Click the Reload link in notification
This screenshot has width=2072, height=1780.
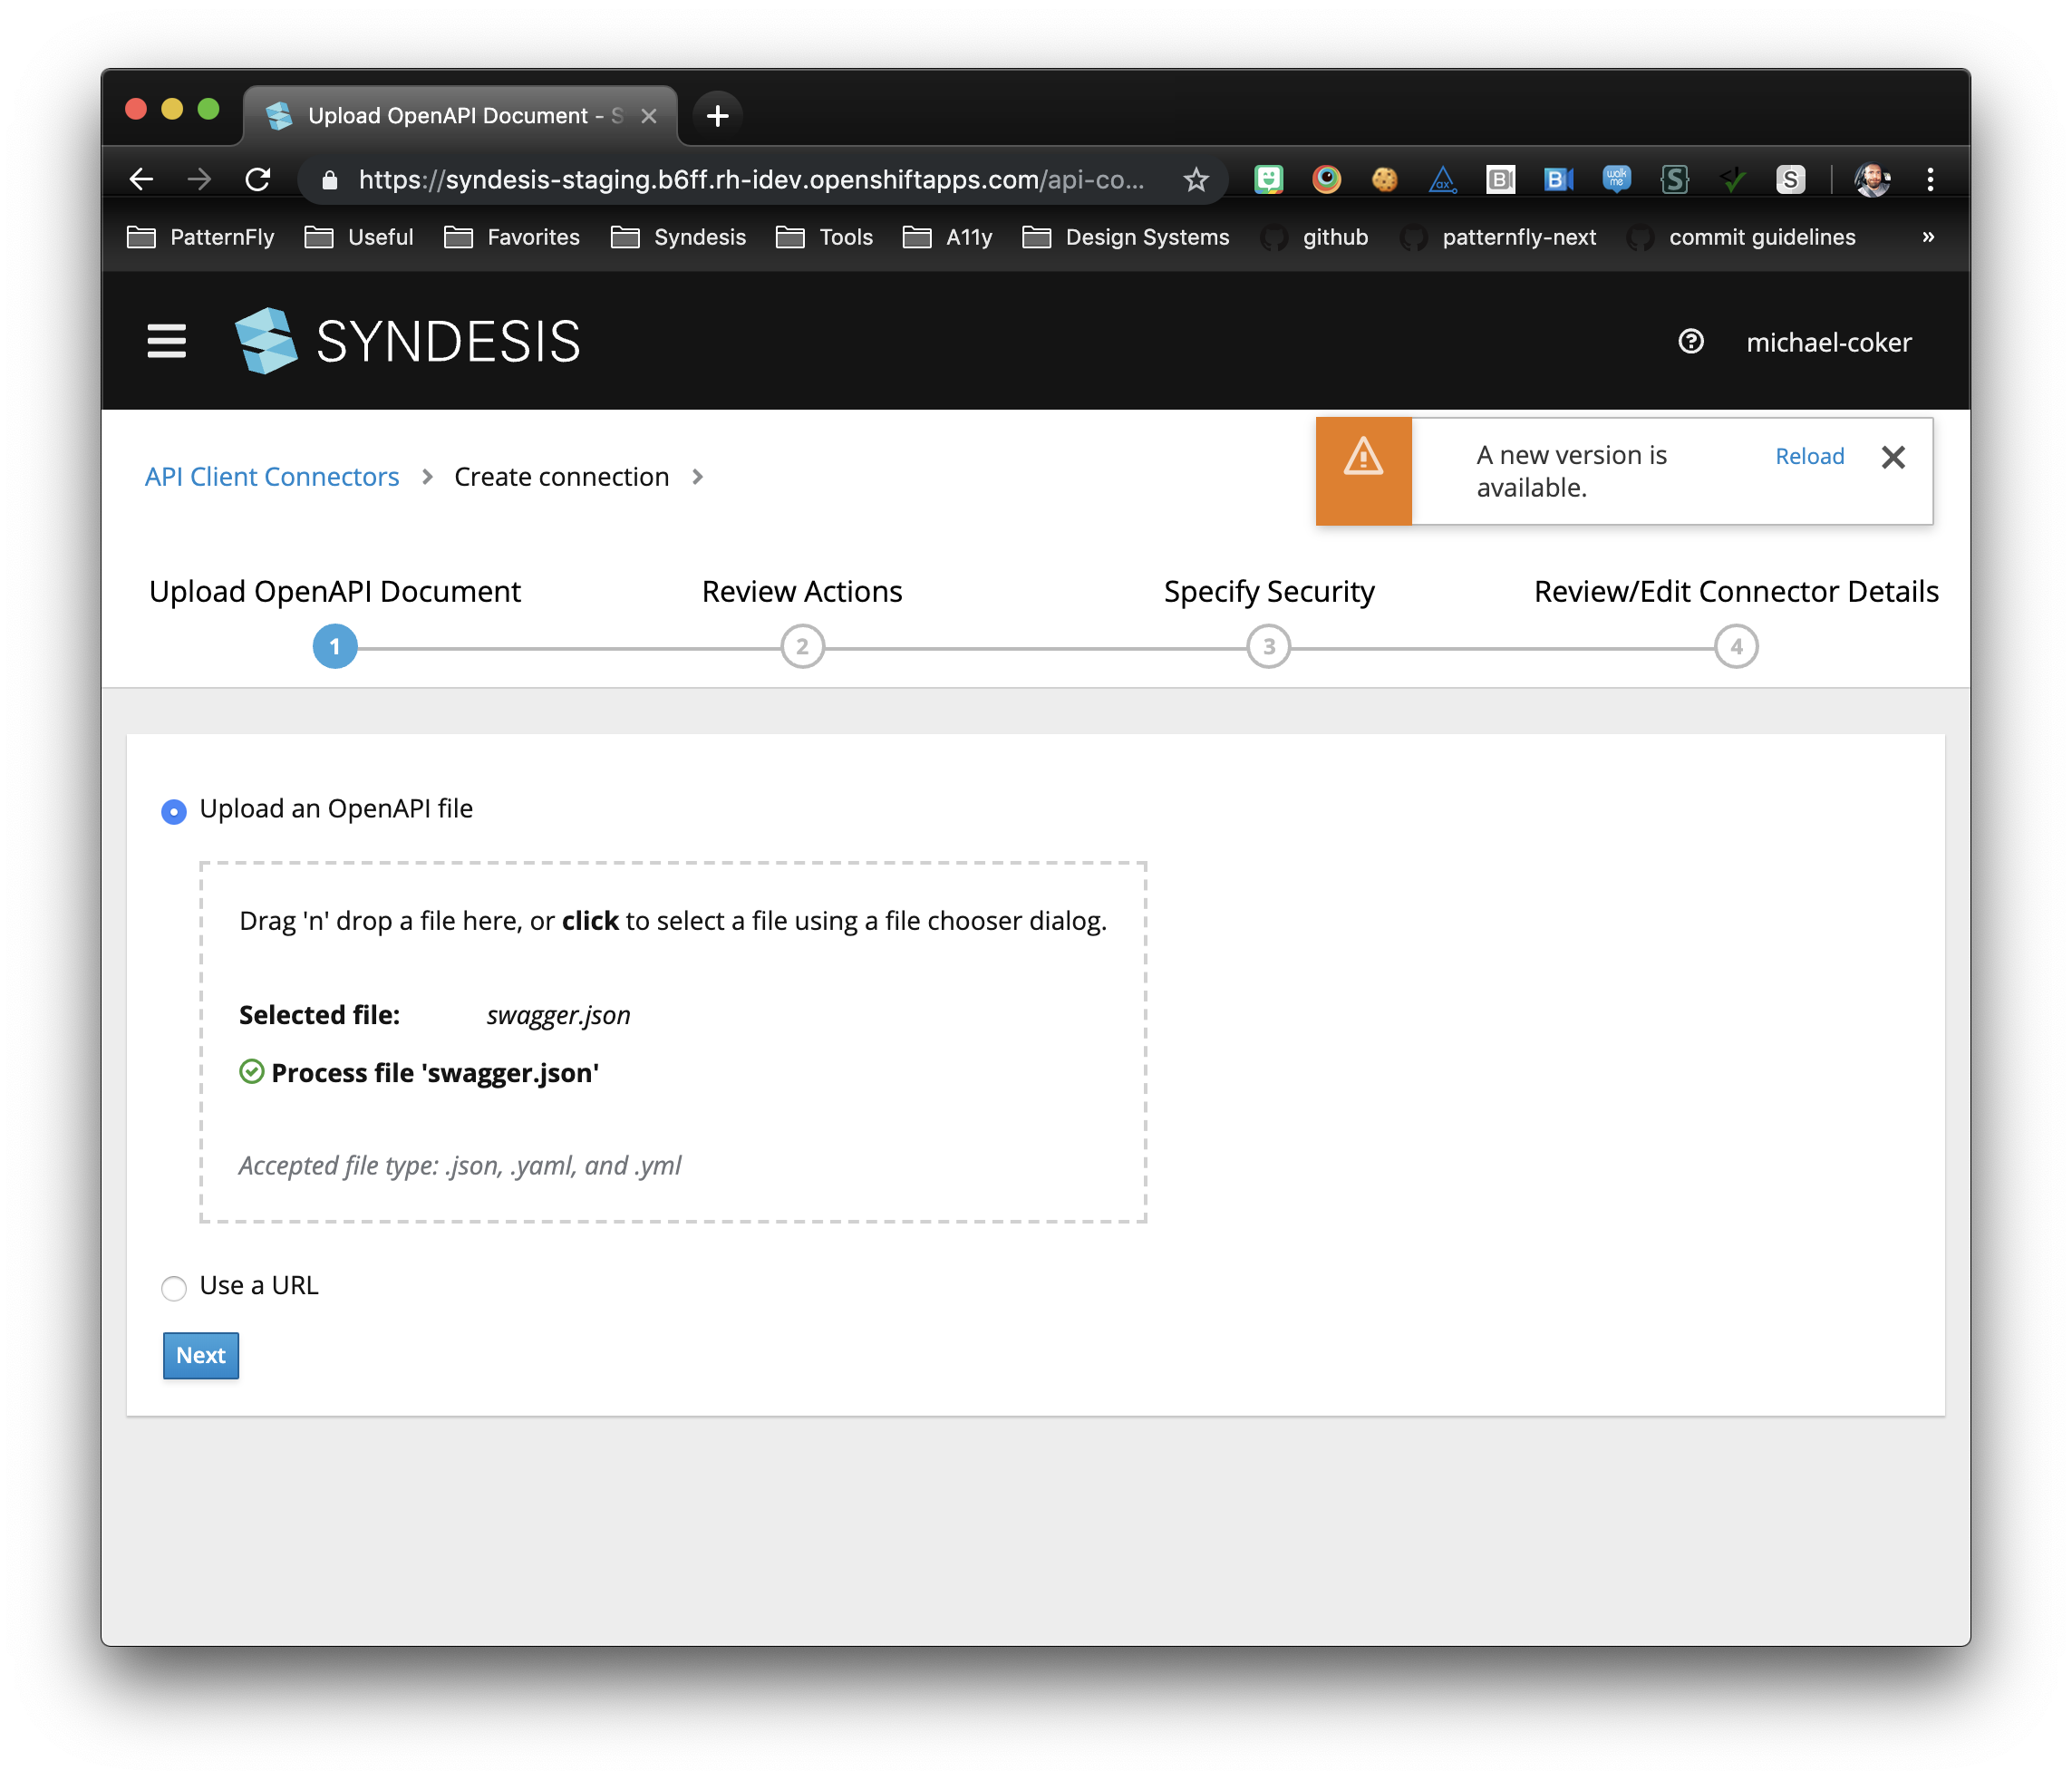click(1809, 456)
